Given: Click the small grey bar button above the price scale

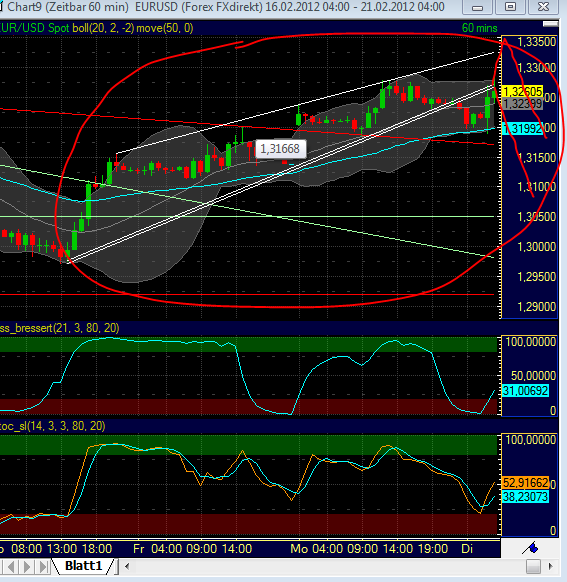Looking at the screenshot, I should (x=550, y=24).
